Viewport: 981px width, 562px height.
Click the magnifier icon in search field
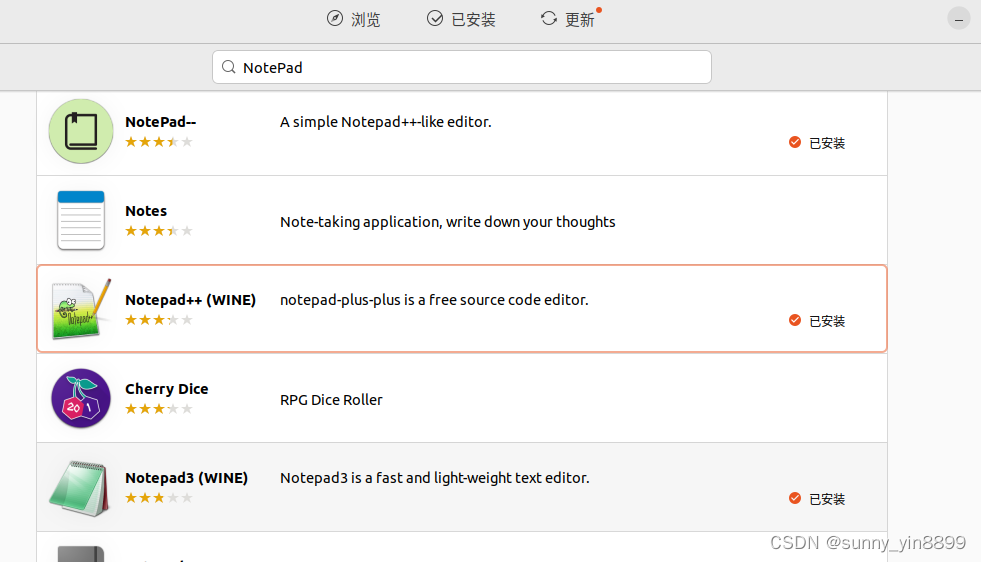coord(229,67)
